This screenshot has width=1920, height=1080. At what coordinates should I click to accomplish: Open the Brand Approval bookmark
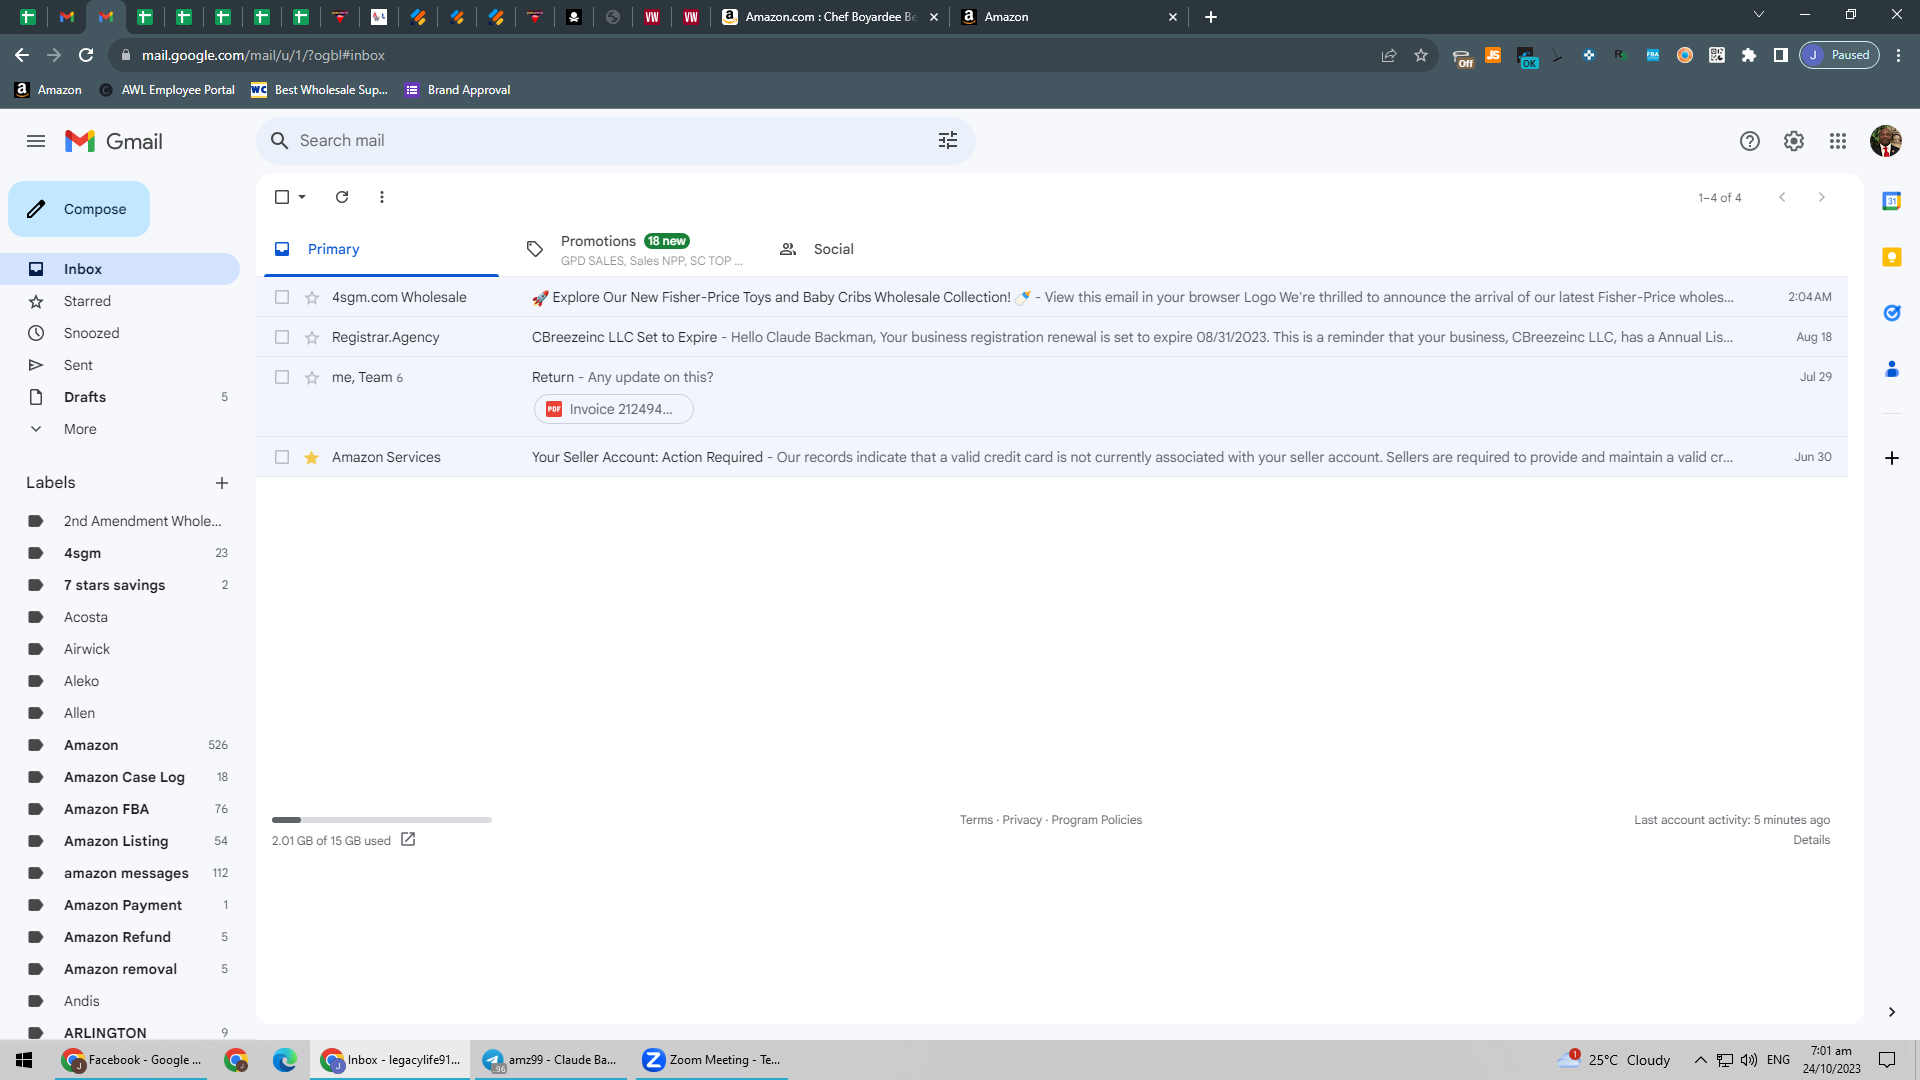tap(457, 90)
